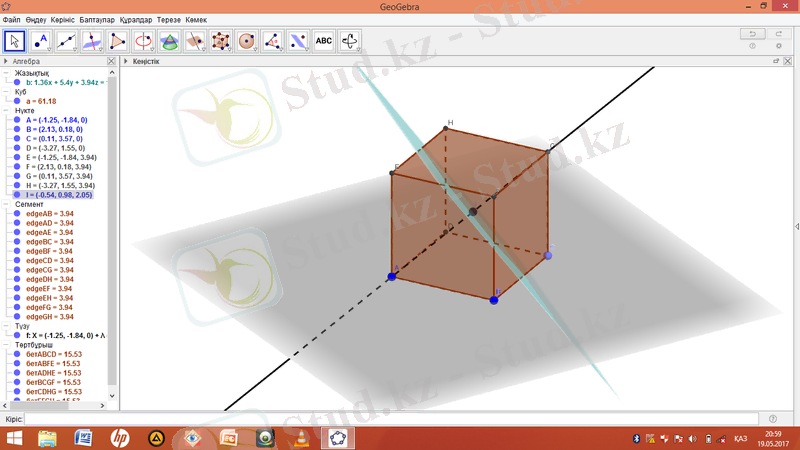
Task: Open the Файл menu
Action: click(x=11, y=20)
